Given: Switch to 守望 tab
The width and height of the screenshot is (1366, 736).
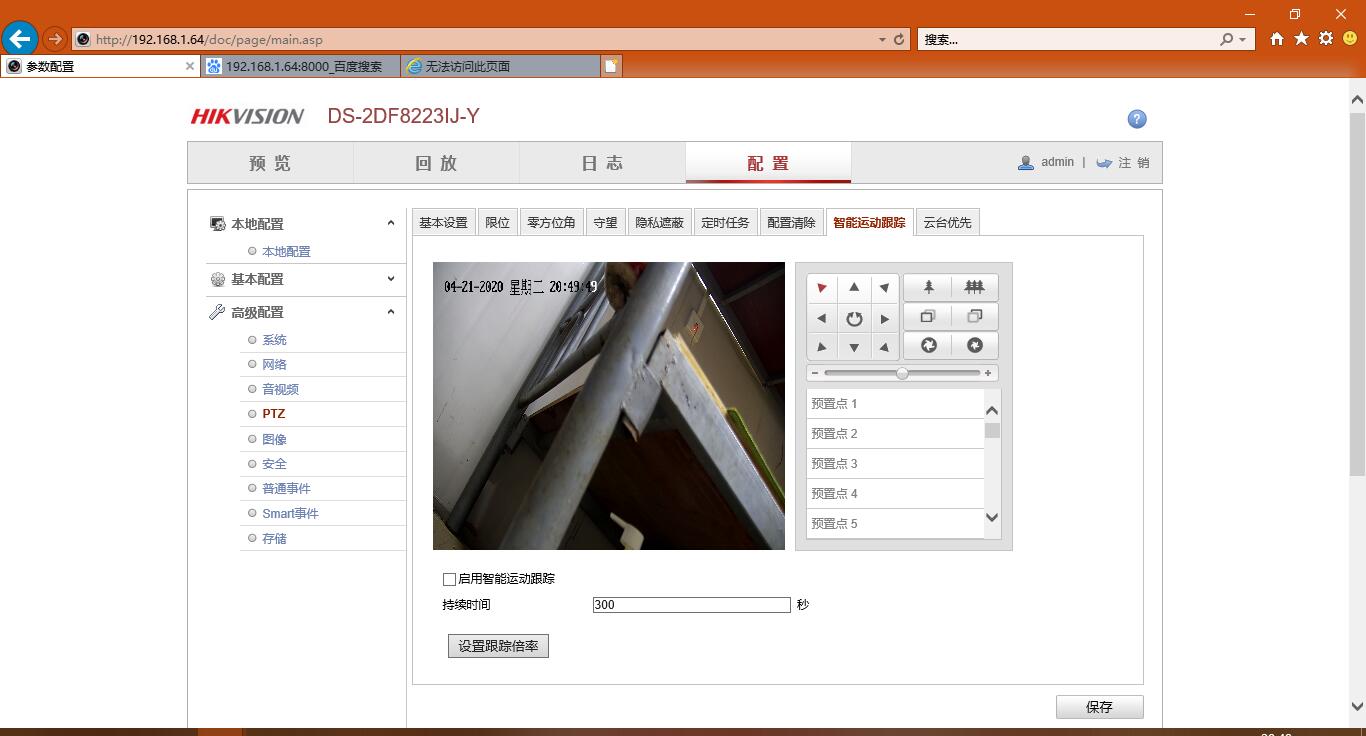Looking at the screenshot, I should [605, 222].
